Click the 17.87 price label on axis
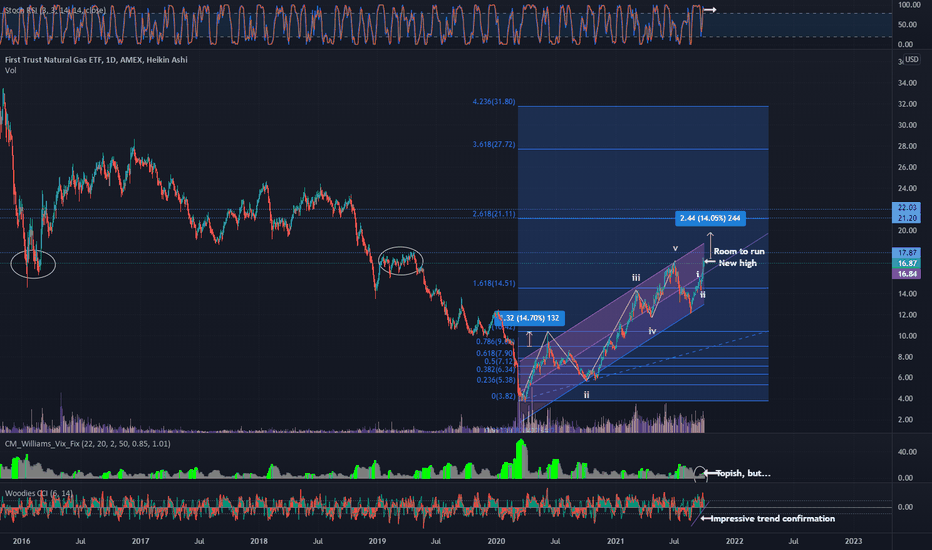 tap(906, 253)
